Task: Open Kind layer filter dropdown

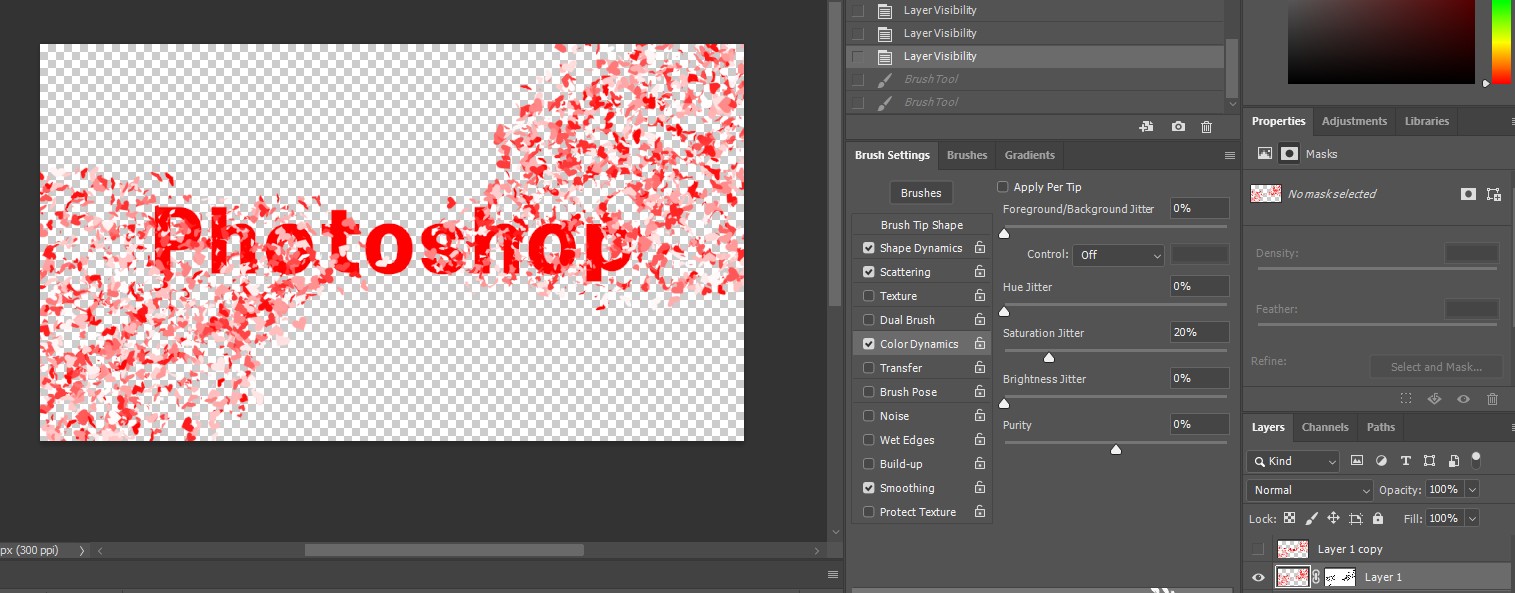Action: click(1293, 461)
